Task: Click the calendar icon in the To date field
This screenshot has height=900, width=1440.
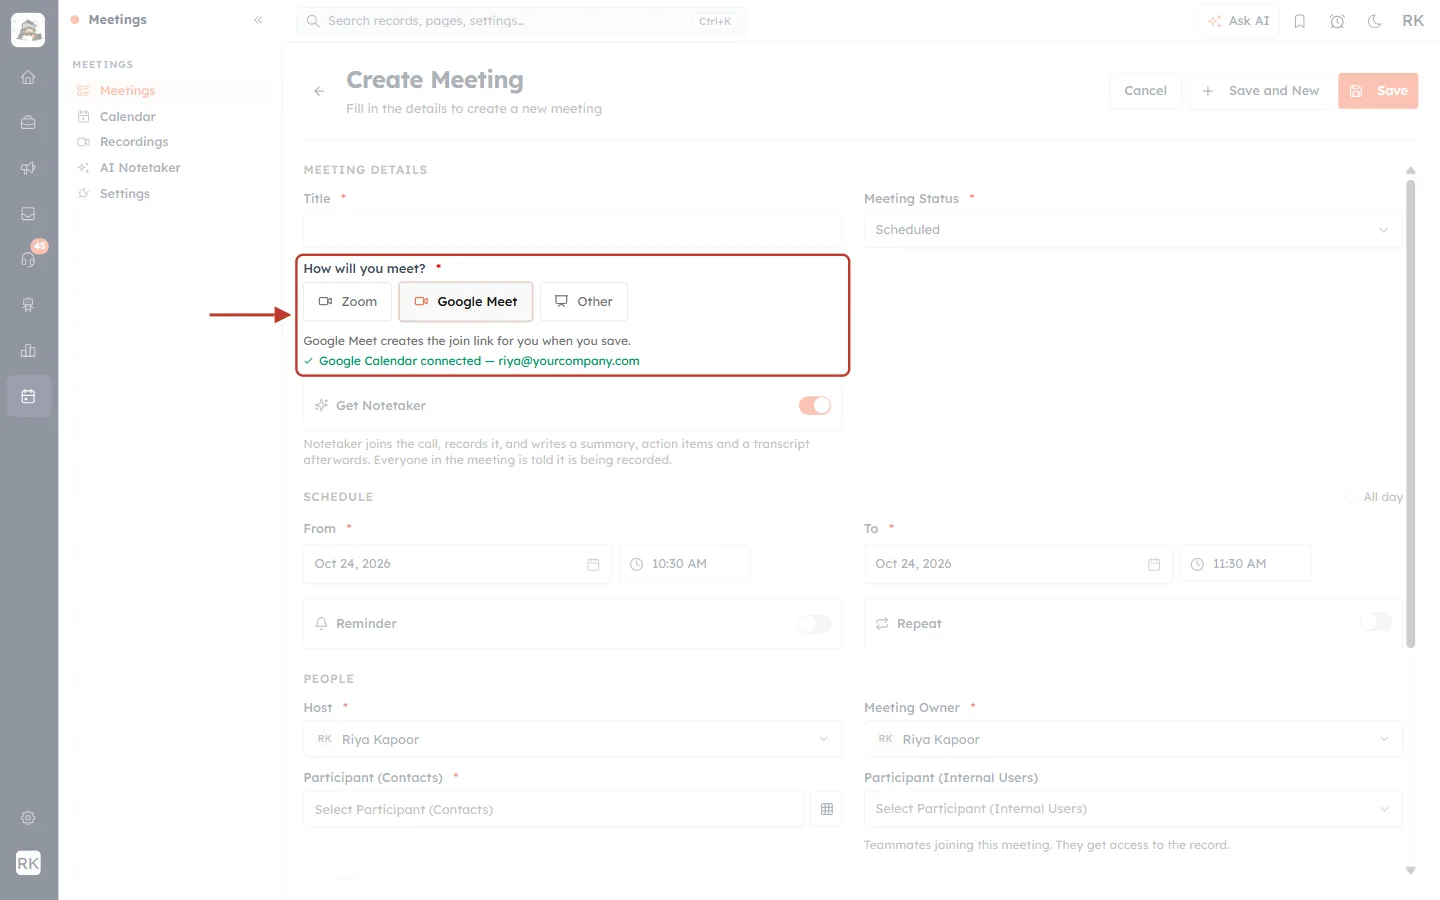Action: 1154,565
